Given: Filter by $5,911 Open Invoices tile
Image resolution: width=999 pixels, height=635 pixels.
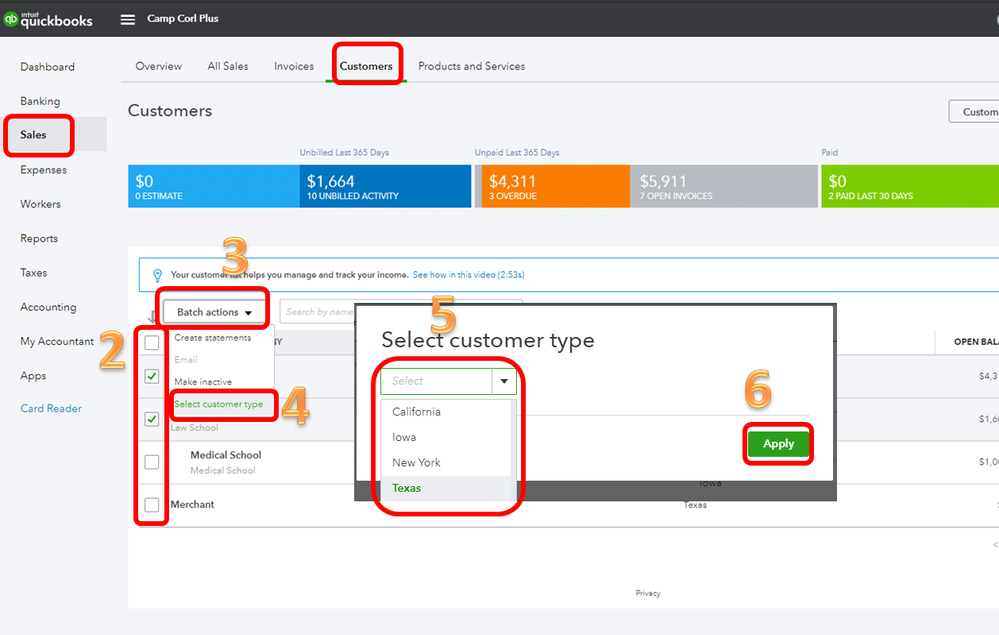Looking at the screenshot, I should (724, 186).
